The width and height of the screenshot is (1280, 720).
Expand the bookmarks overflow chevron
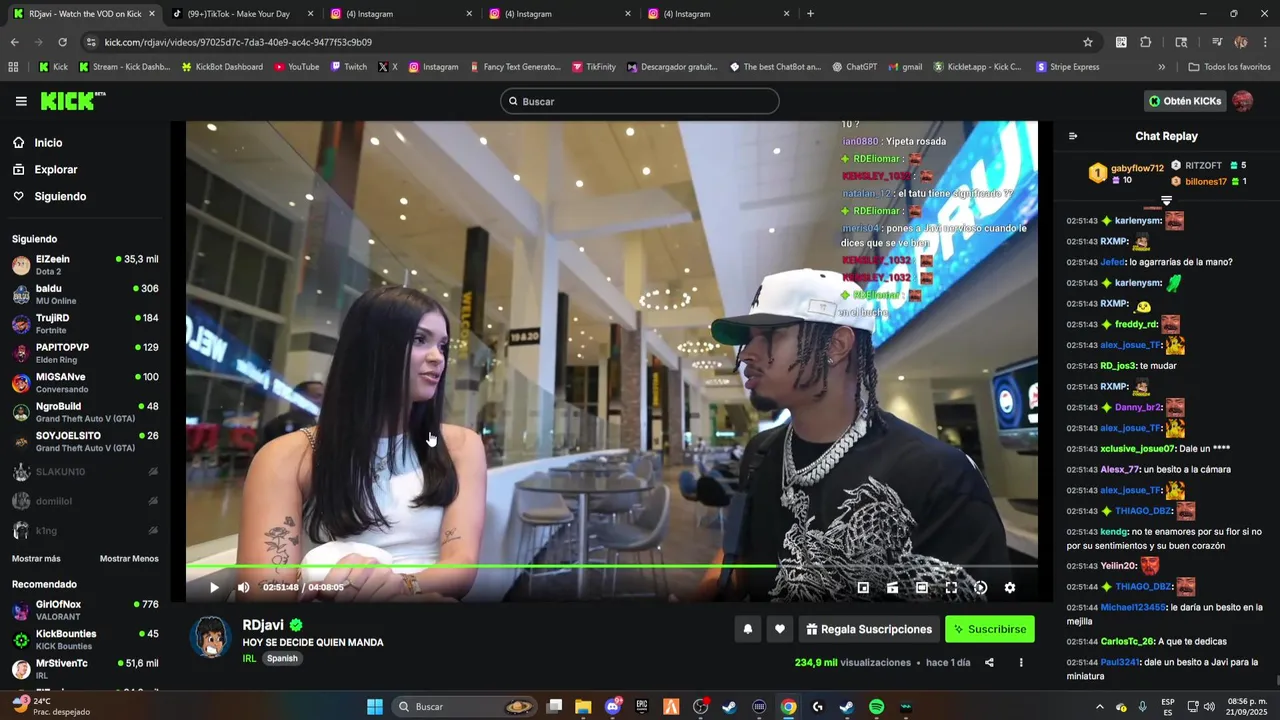1161,67
